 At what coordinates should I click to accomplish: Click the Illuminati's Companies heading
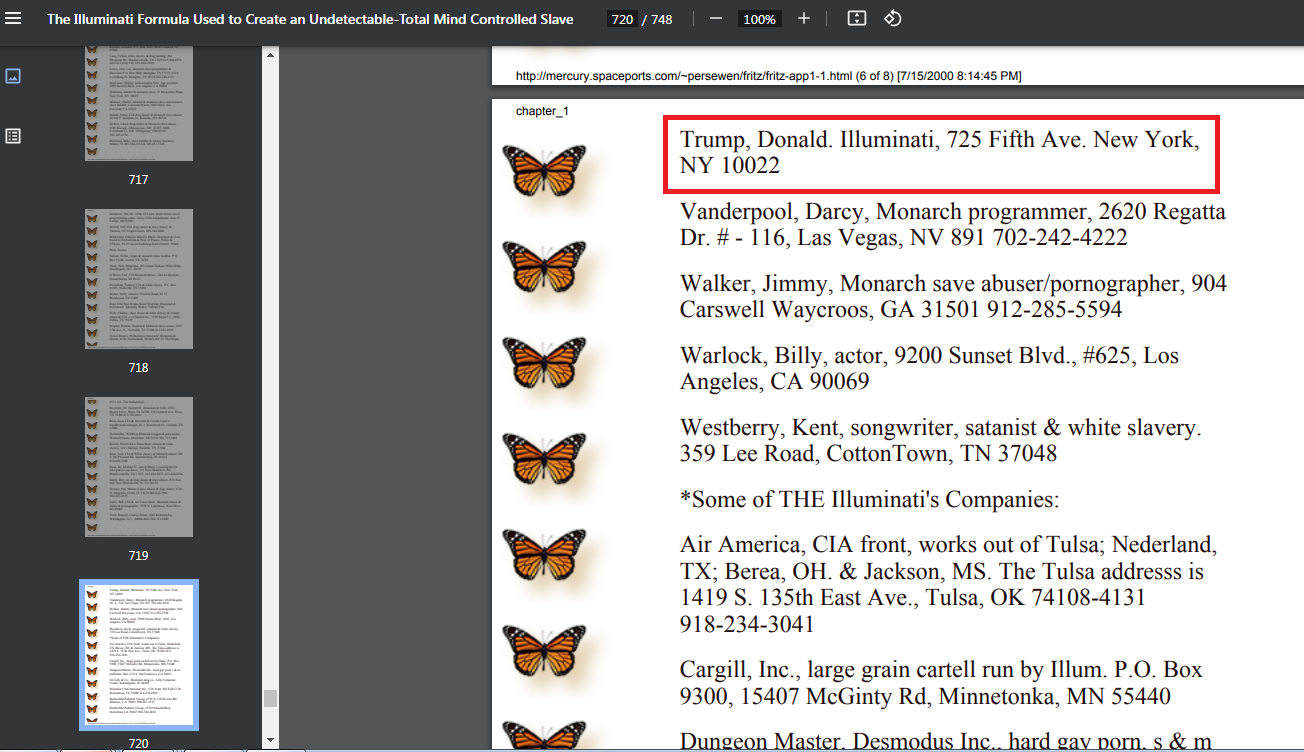[x=869, y=499]
